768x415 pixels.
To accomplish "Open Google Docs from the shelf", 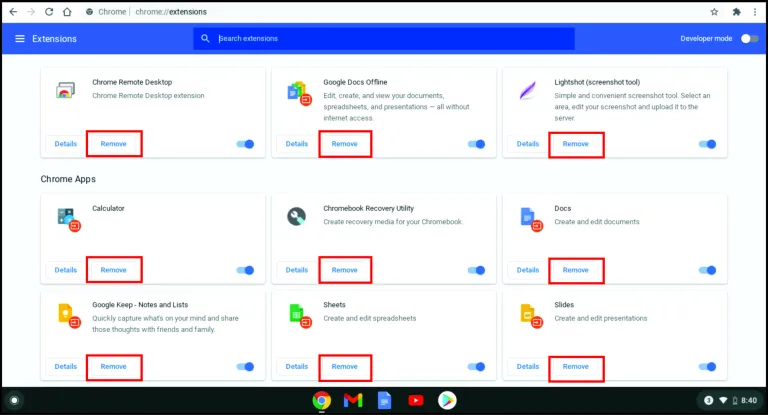I will click(384, 401).
